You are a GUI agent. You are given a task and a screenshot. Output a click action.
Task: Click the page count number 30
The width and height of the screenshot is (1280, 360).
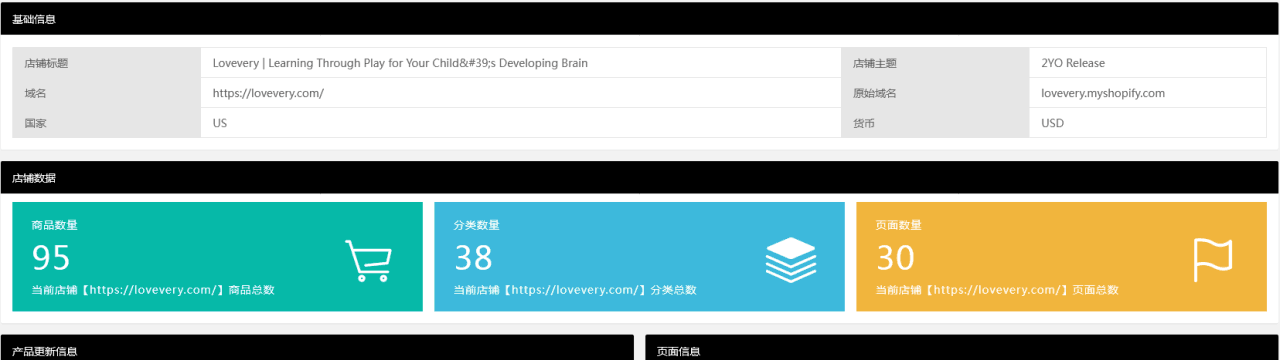click(895, 258)
